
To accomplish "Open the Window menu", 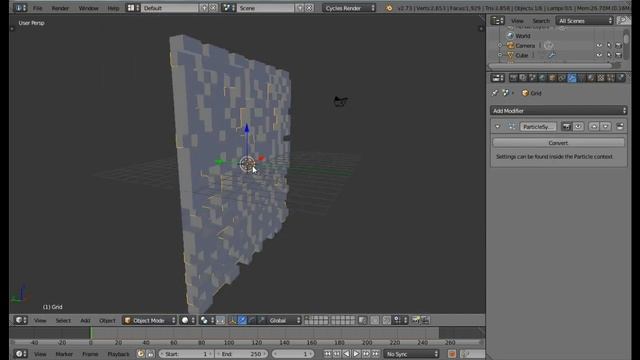I will tap(88, 8).
